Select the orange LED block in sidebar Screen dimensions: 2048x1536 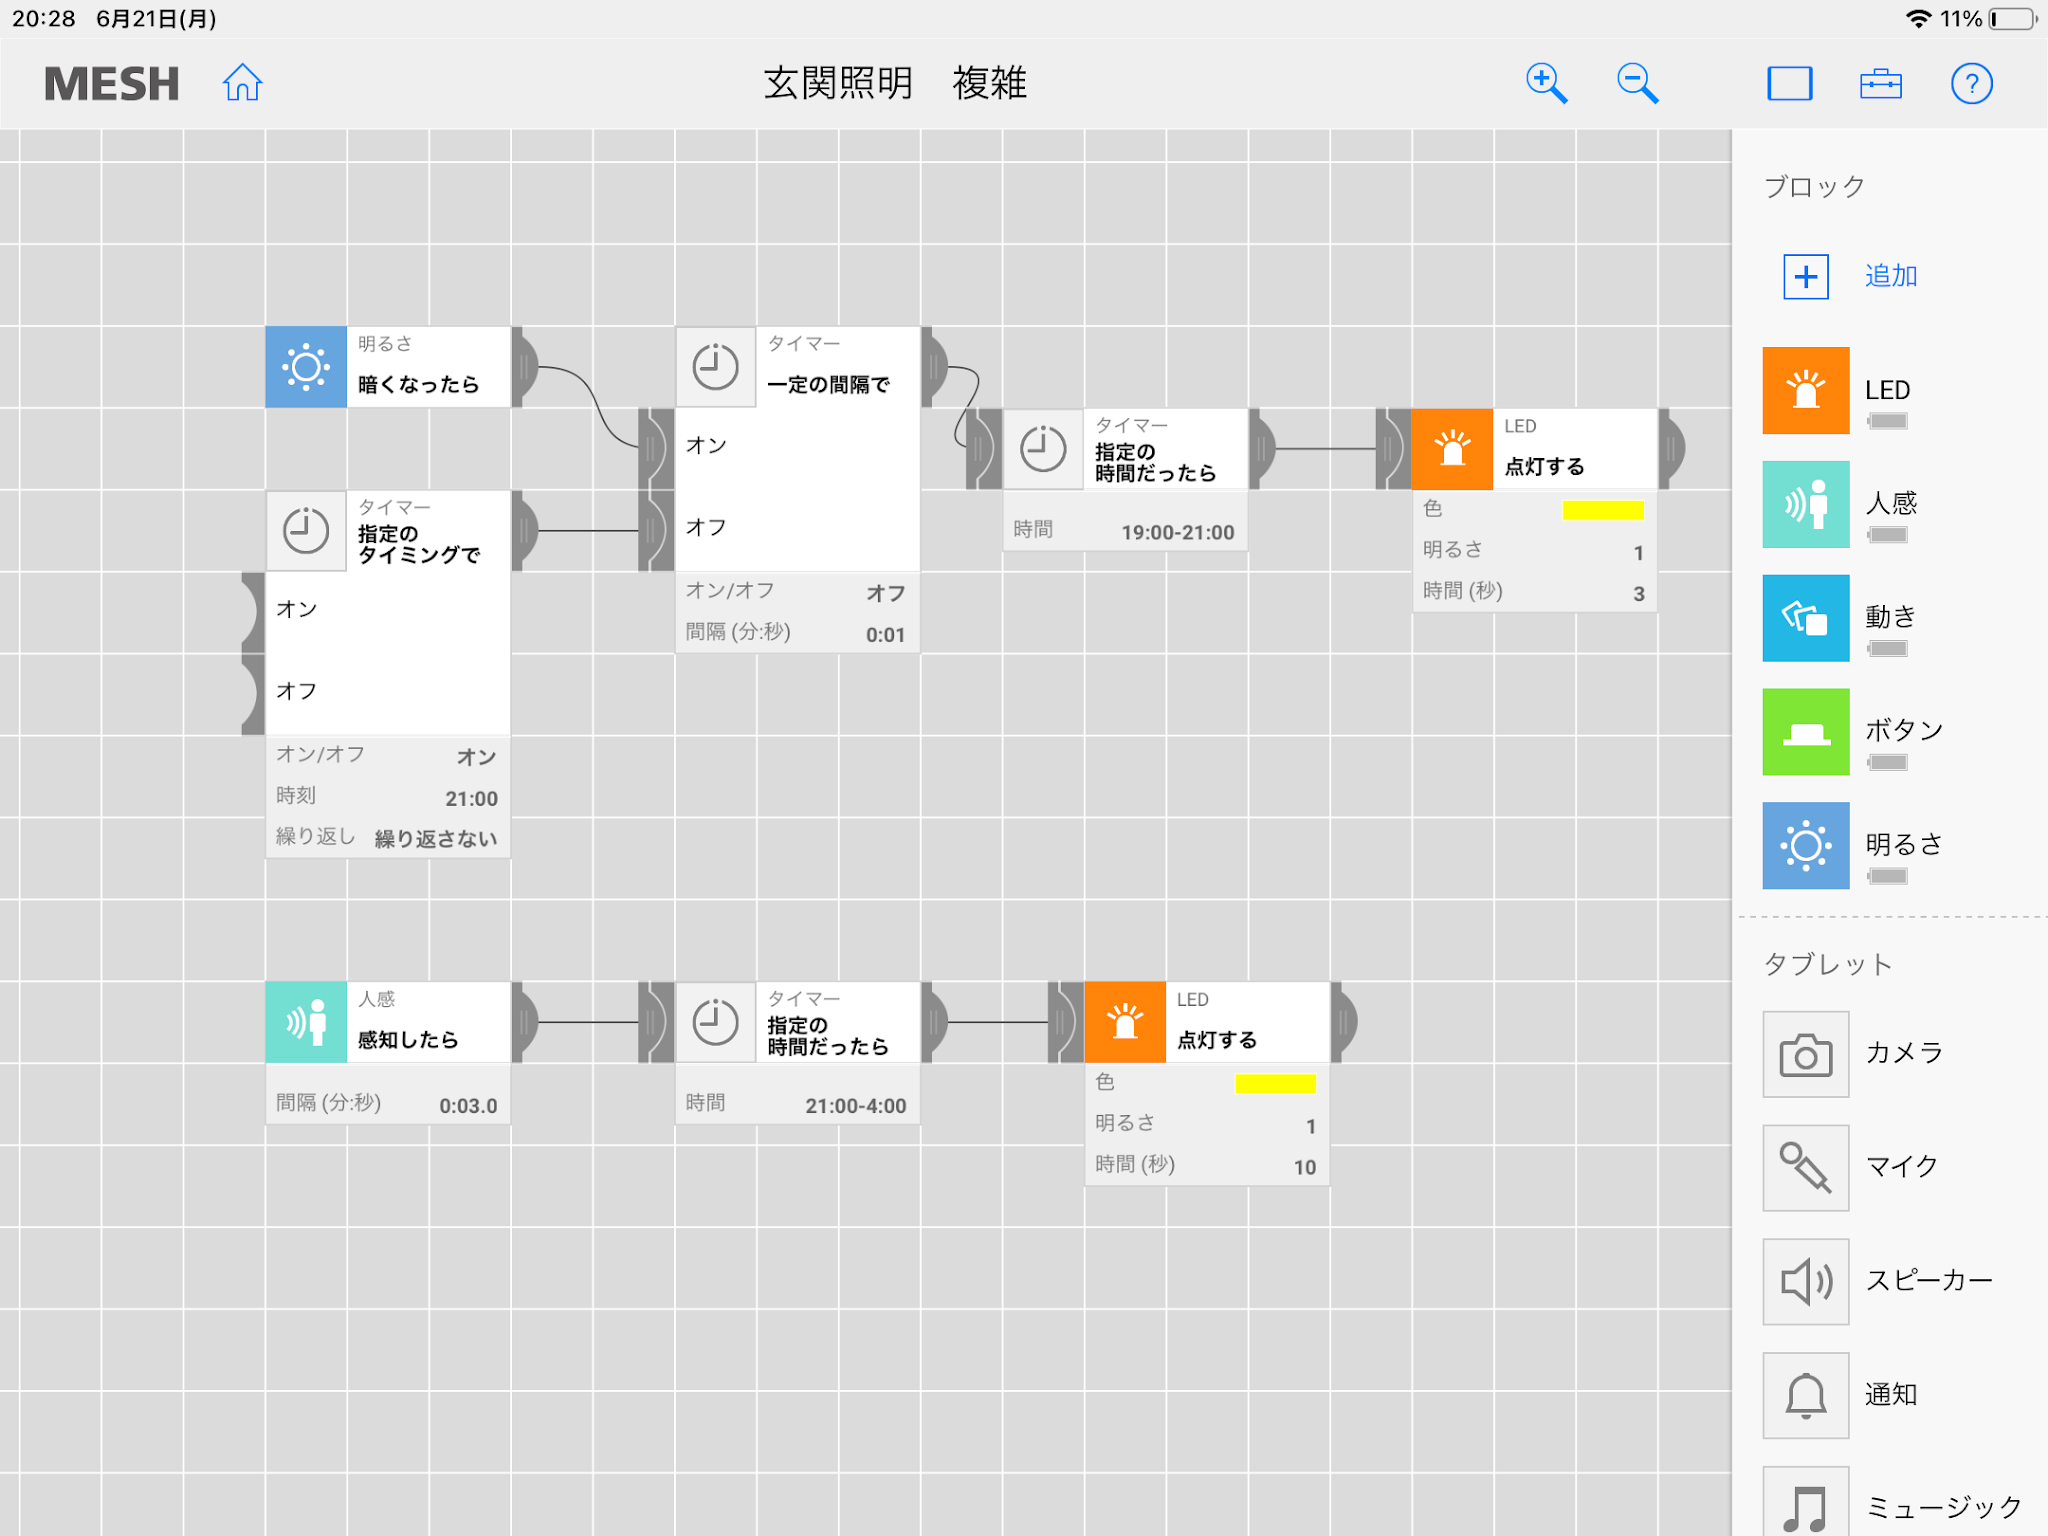(x=1805, y=390)
